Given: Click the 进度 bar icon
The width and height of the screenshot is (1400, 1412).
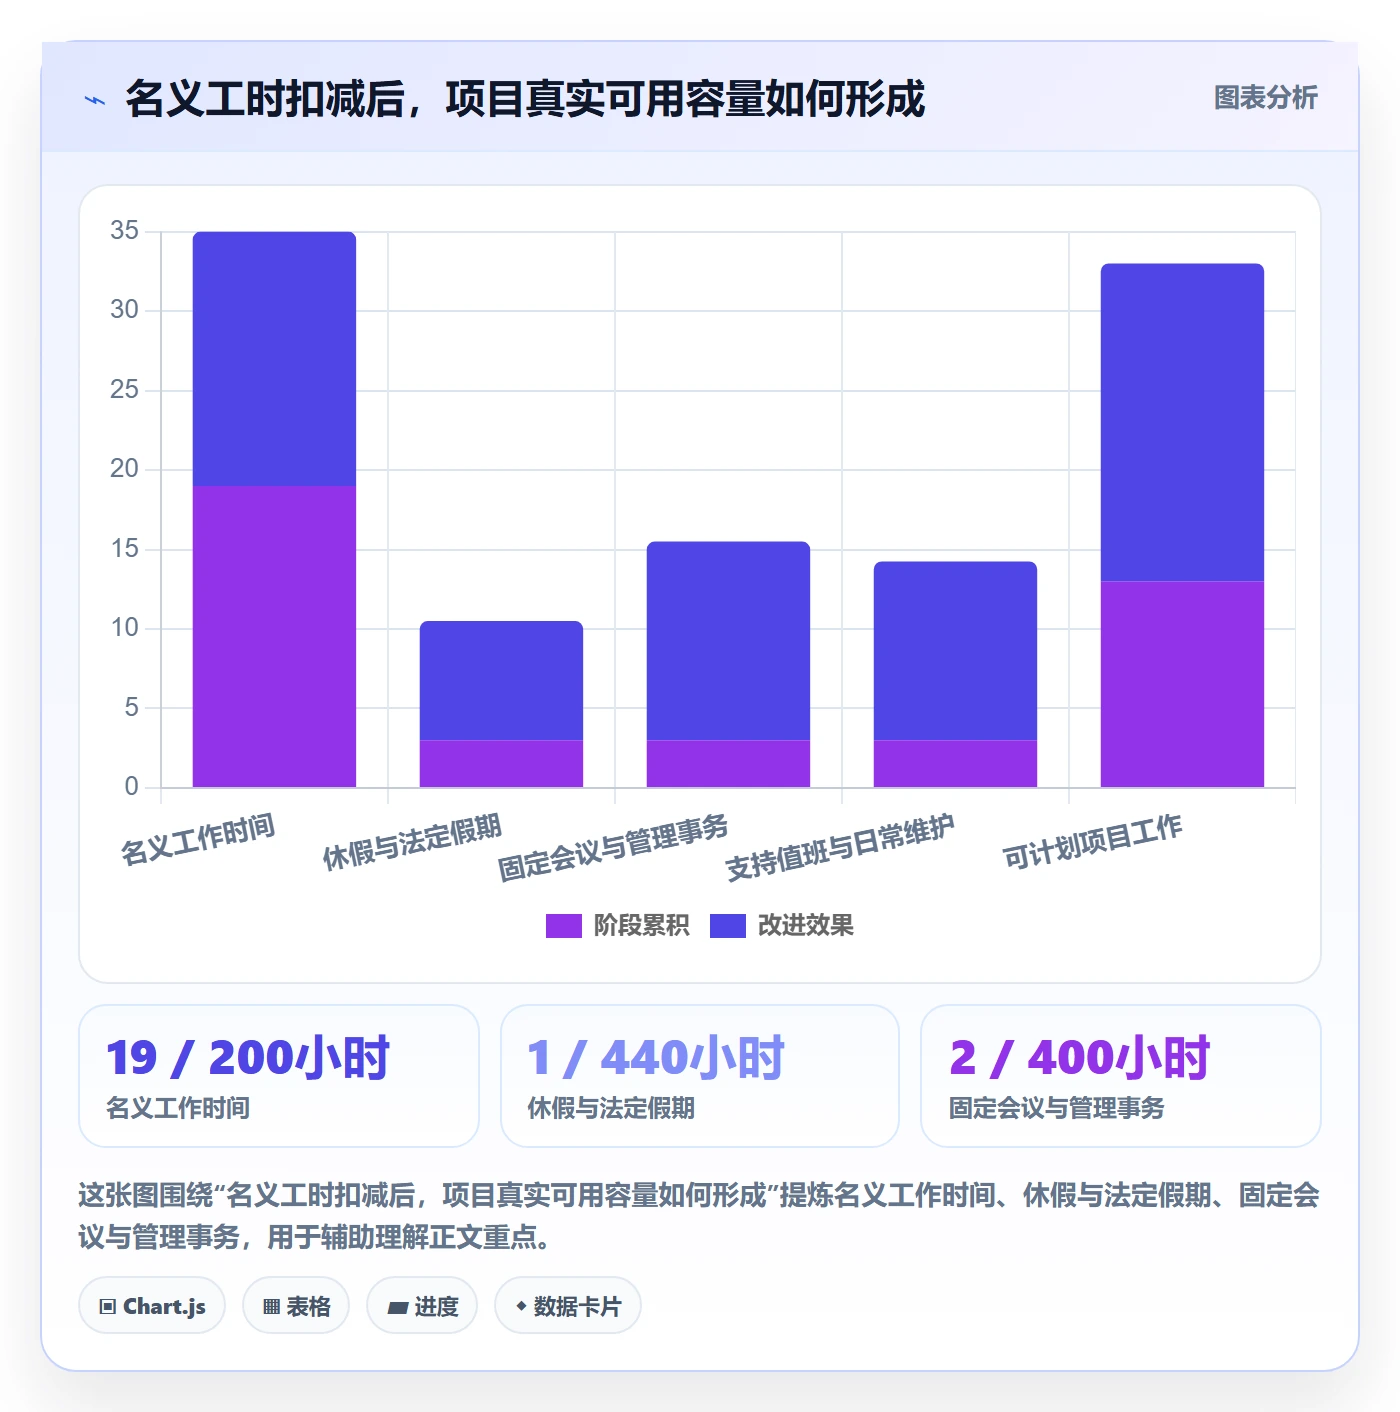Looking at the screenshot, I should coord(397,1307).
